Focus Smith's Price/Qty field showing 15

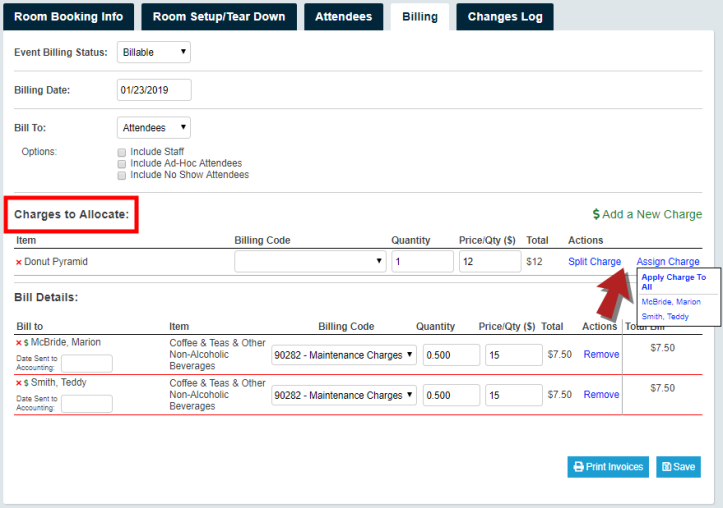[514, 395]
